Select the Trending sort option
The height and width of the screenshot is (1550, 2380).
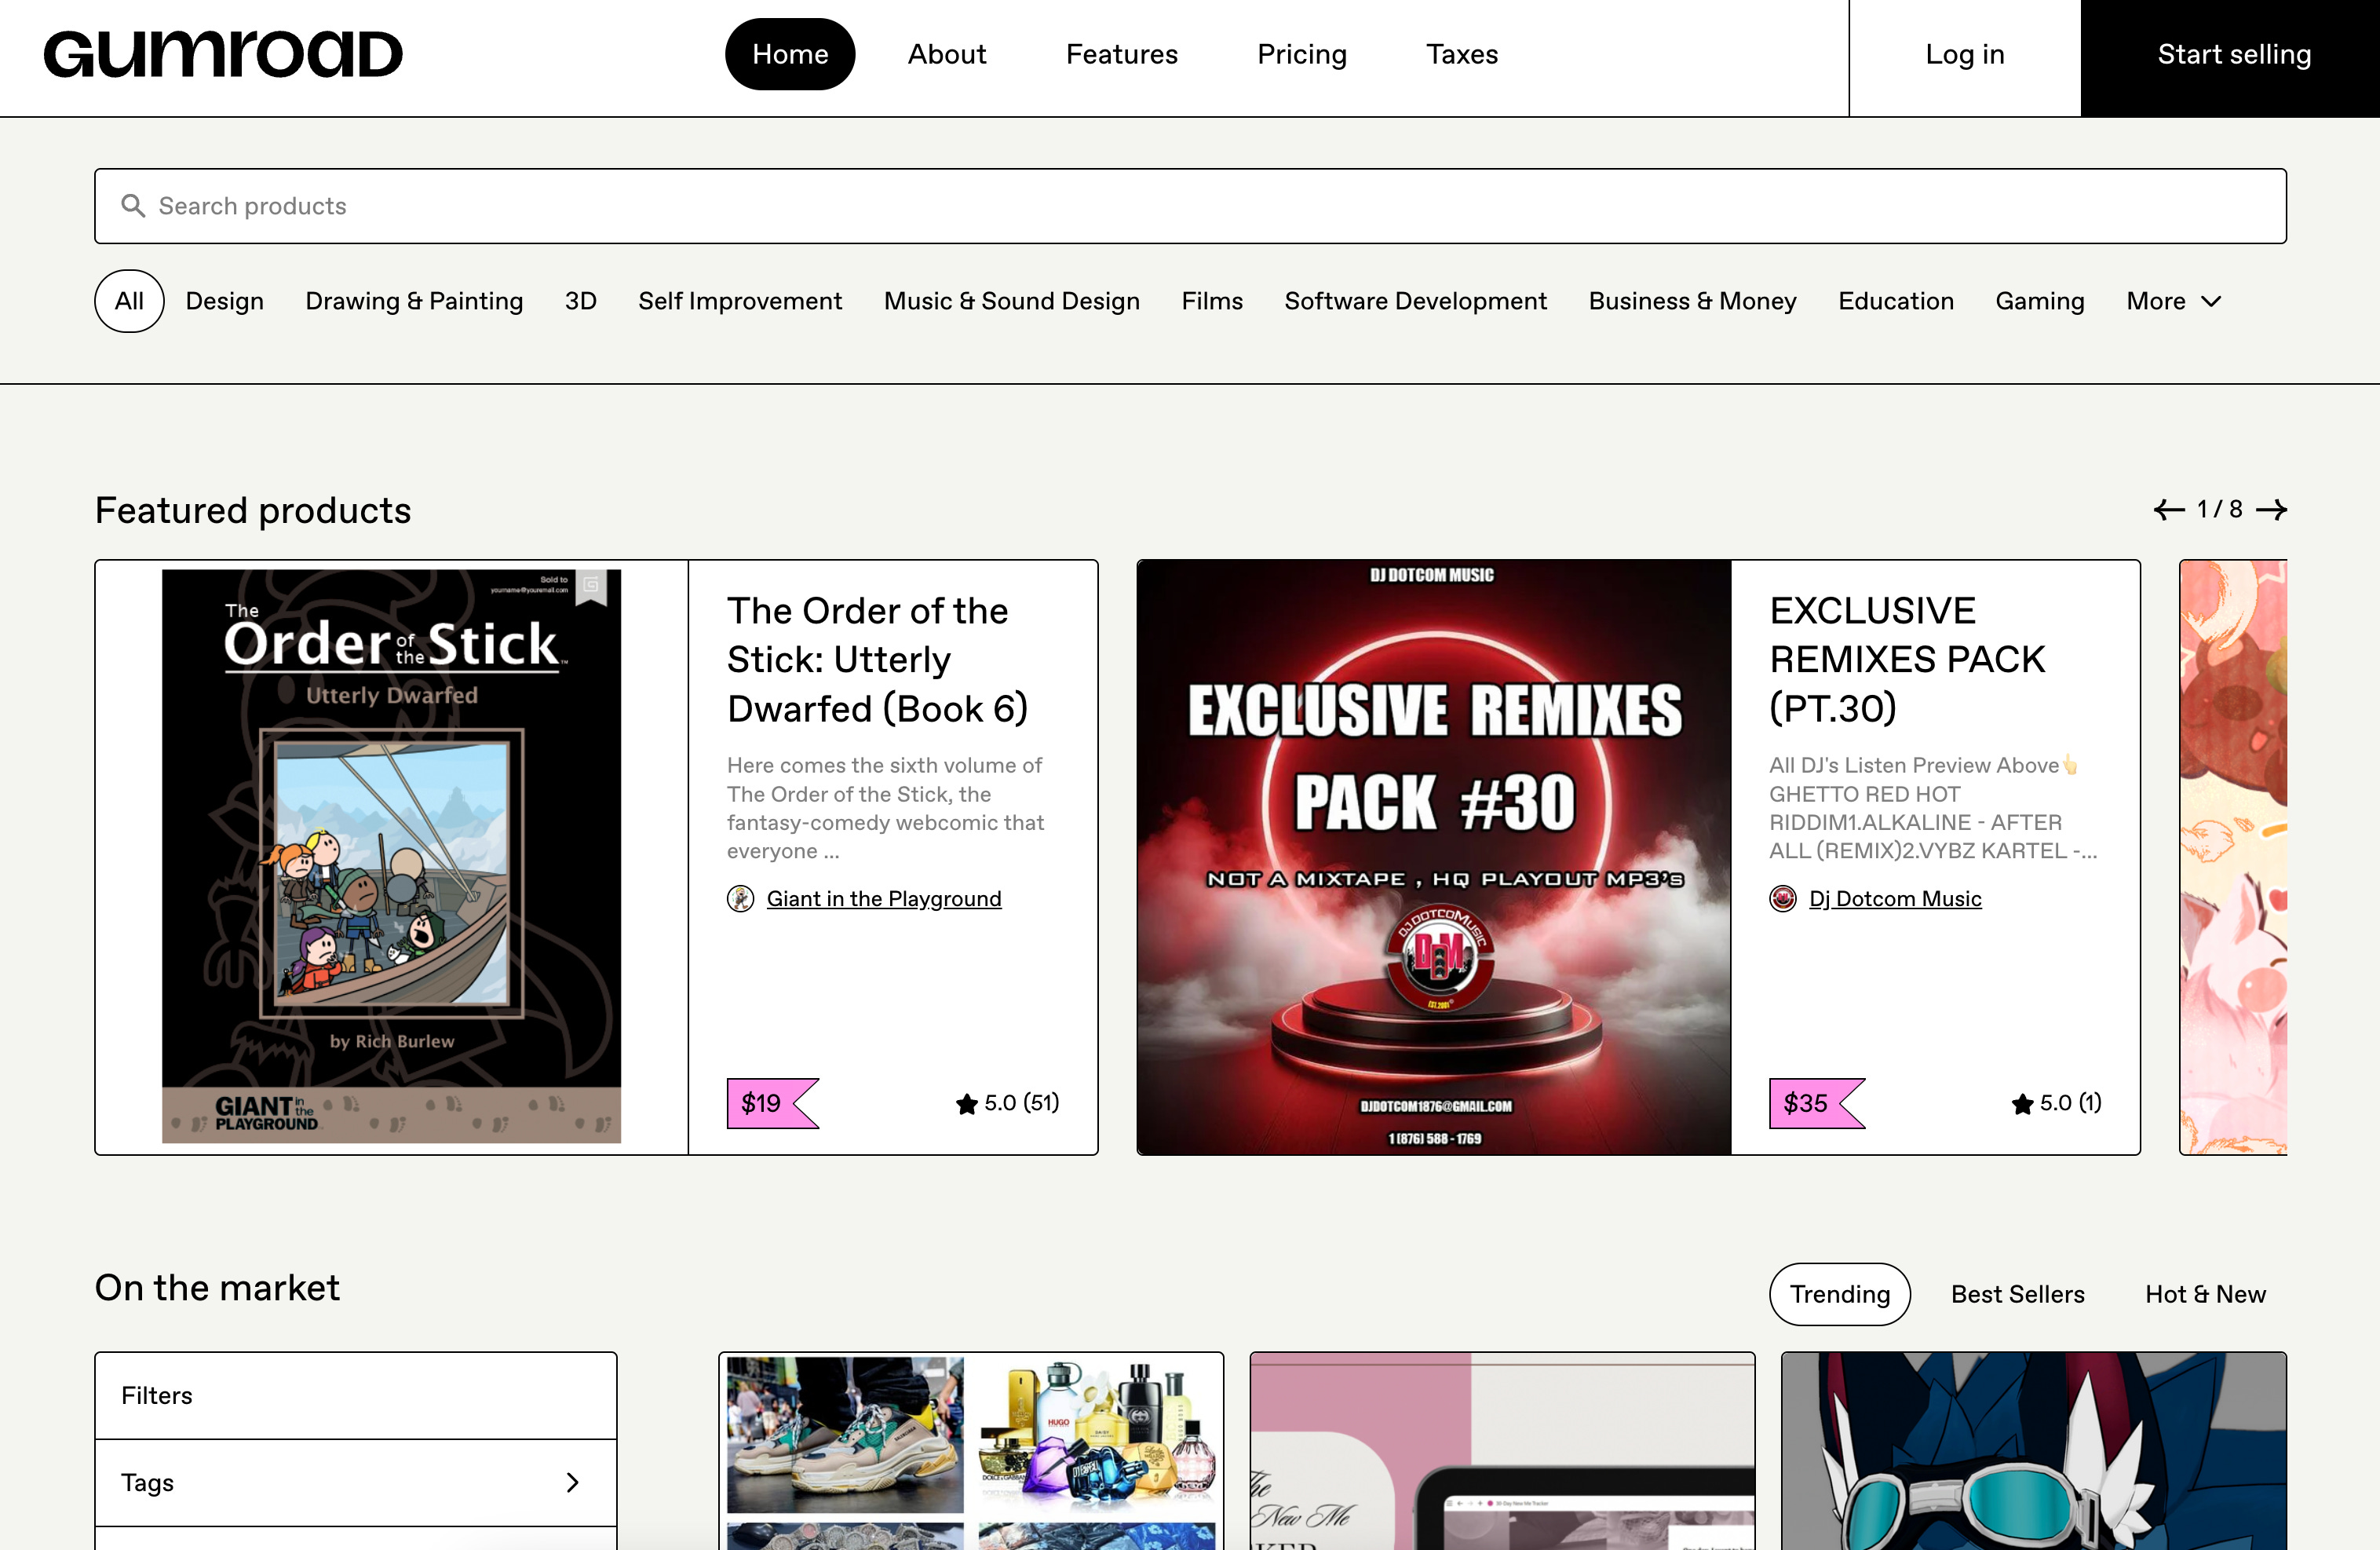(1839, 1294)
